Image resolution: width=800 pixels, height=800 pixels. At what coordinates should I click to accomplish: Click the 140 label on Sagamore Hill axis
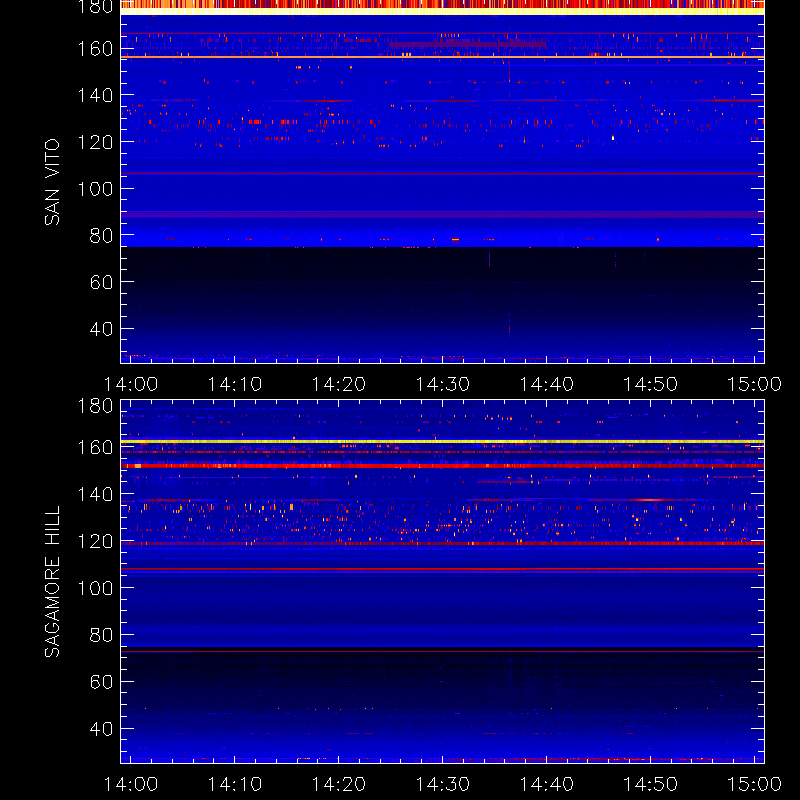click(95, 495)
